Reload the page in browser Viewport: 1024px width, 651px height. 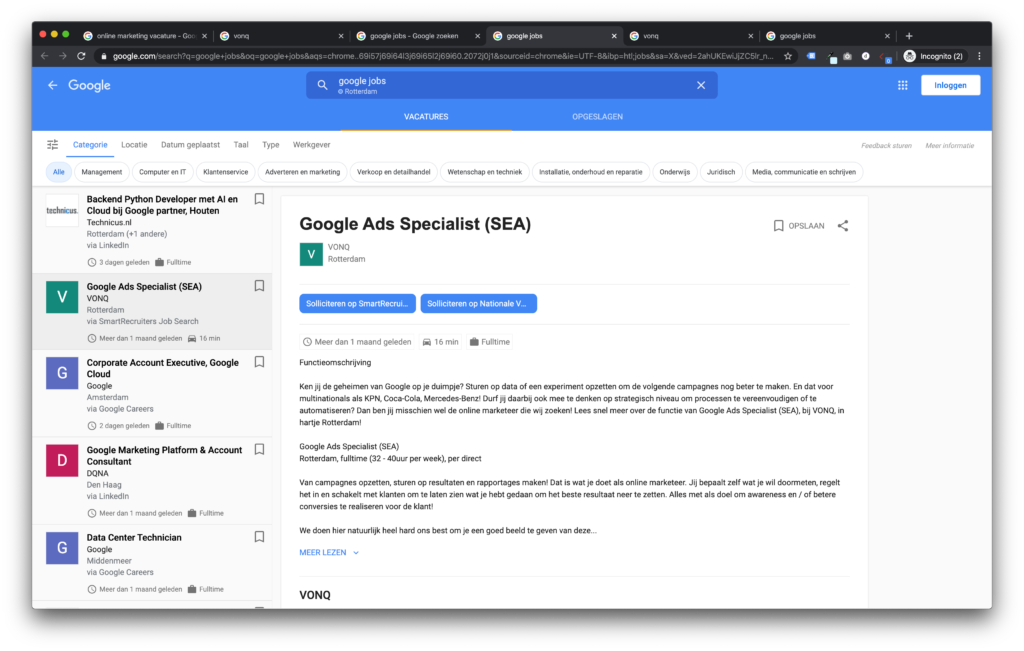coord(81,56)
